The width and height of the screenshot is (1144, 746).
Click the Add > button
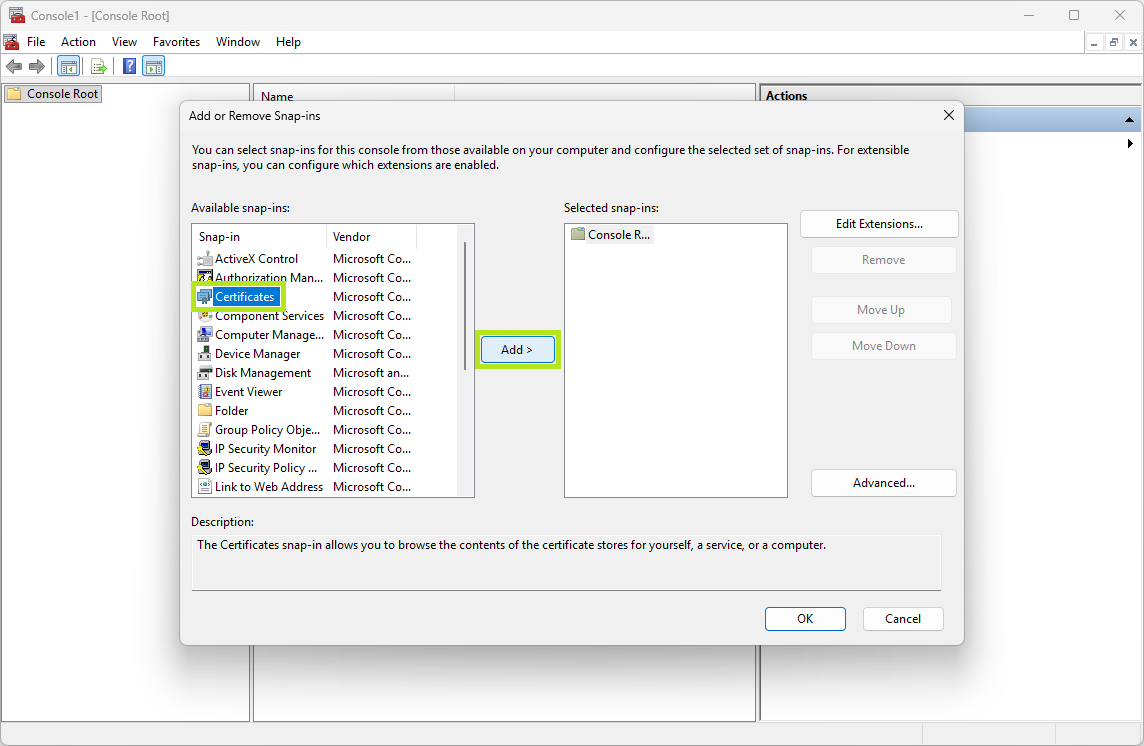pos(517,350)
